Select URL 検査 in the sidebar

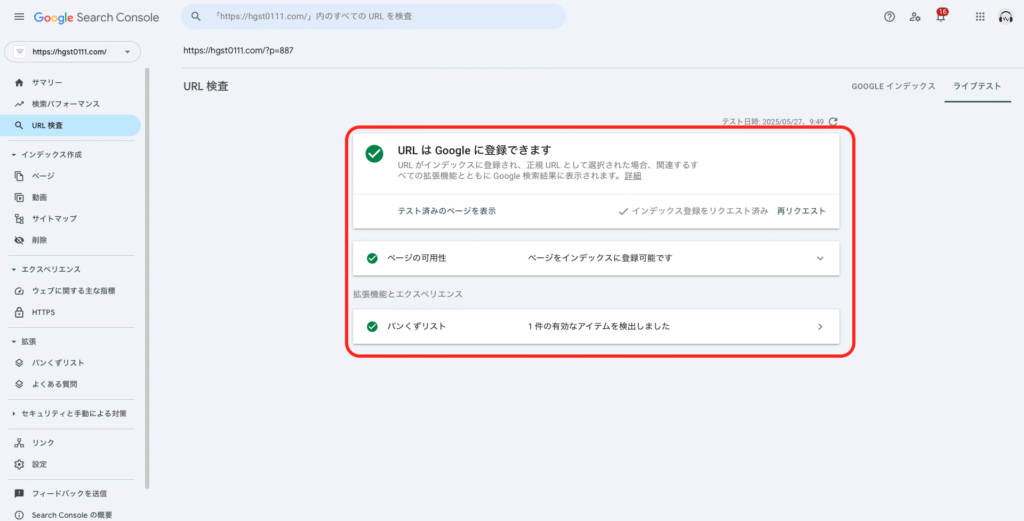(71, 125)
